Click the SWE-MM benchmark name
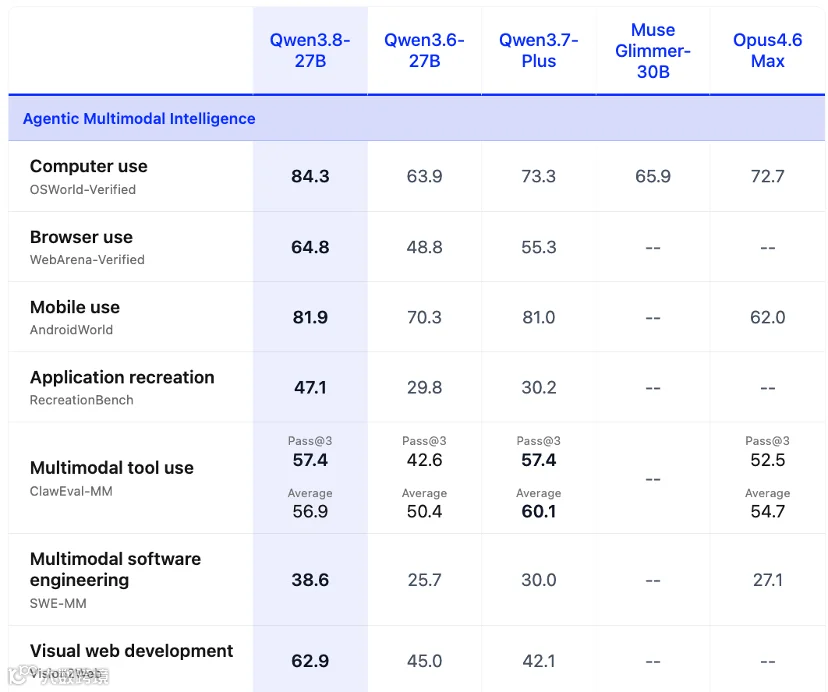828x692 pixels. pyautogui.click(x=58, y=603)
